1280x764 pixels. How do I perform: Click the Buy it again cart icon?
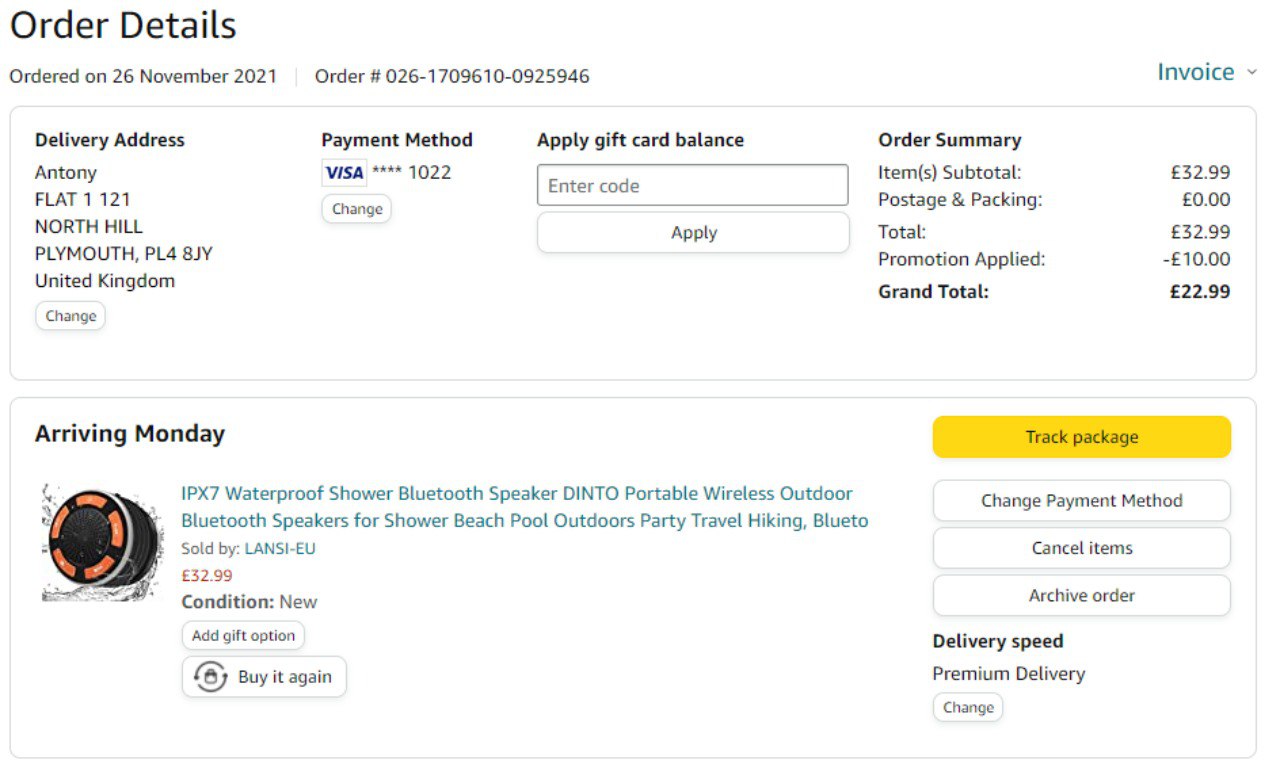click(x=210, y=677)
